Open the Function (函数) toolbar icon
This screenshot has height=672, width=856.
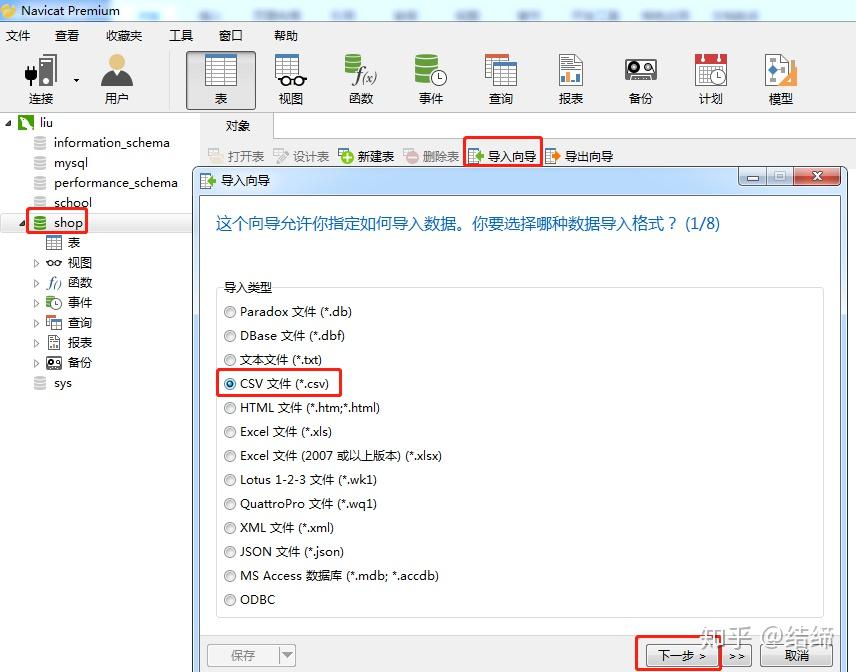[x=360, y=80]
